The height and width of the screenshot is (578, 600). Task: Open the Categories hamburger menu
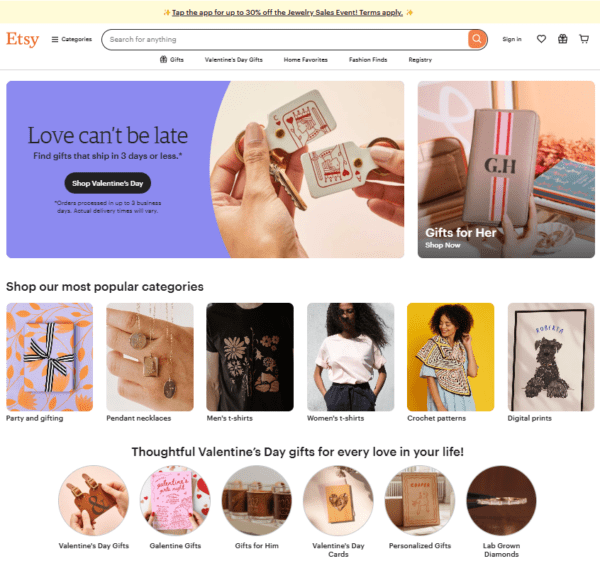point(72,39)
